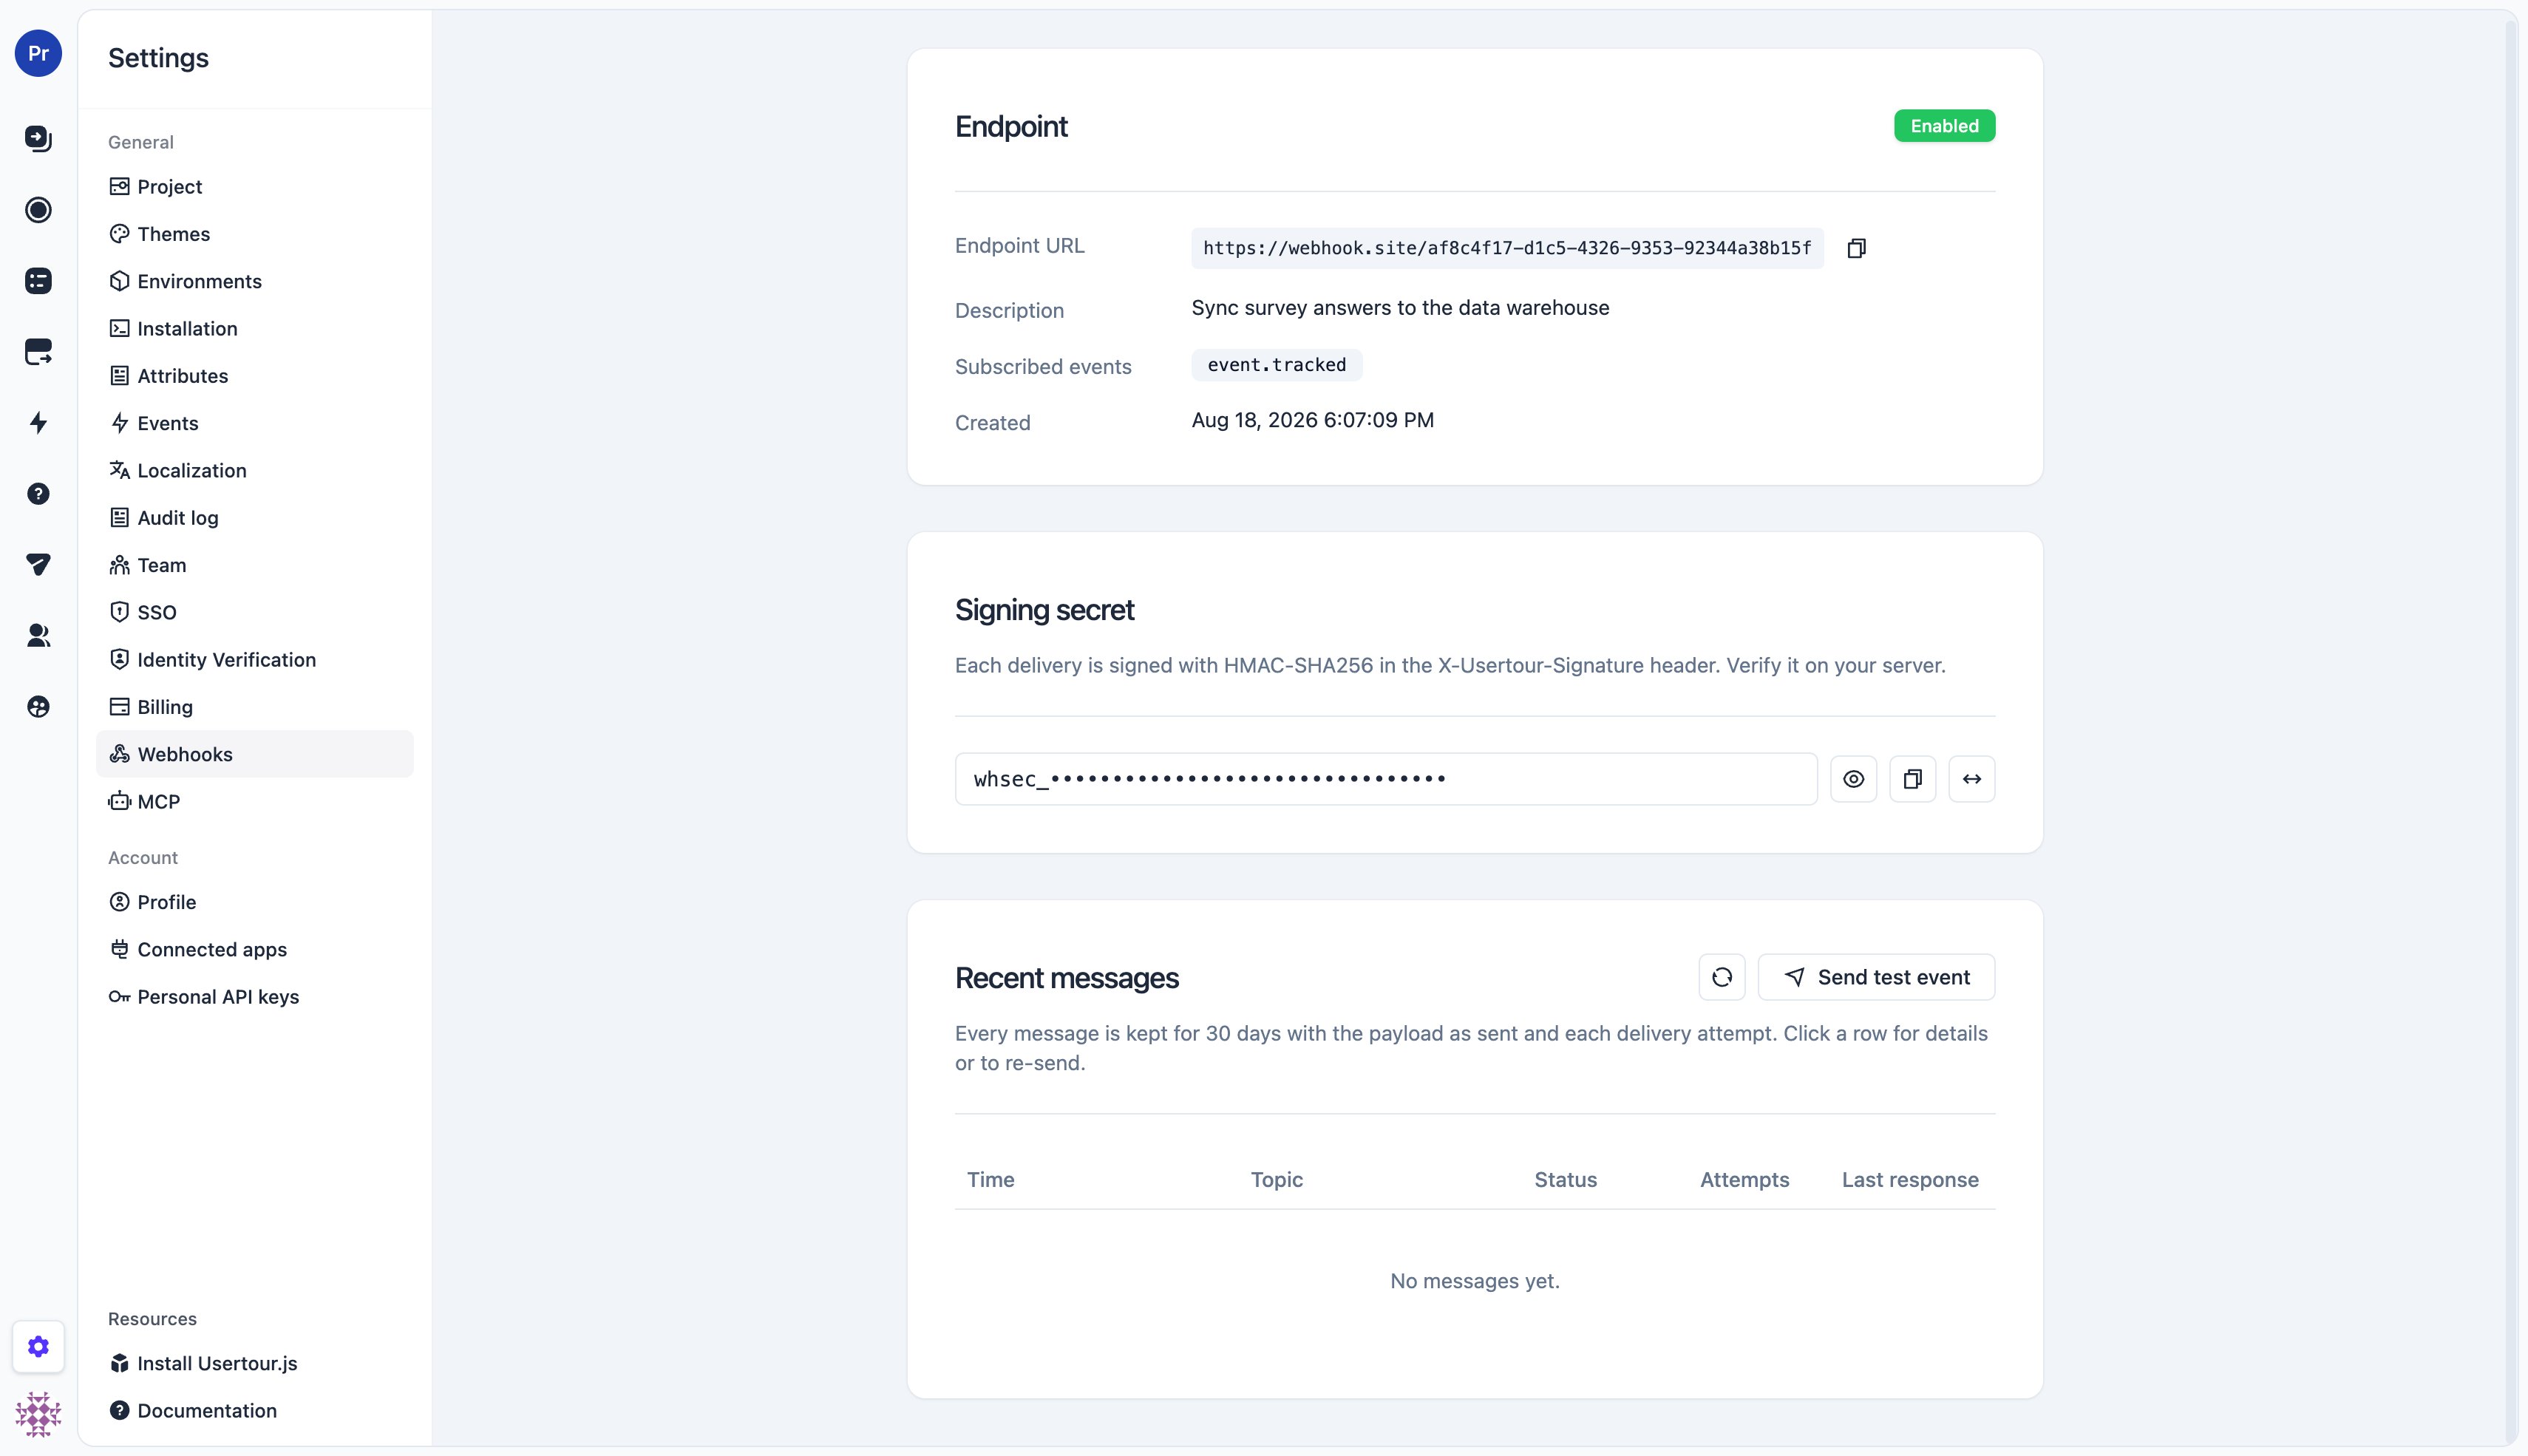
Task: Click the 'Sync survey answers' description text
Action: click(1400, 308)
